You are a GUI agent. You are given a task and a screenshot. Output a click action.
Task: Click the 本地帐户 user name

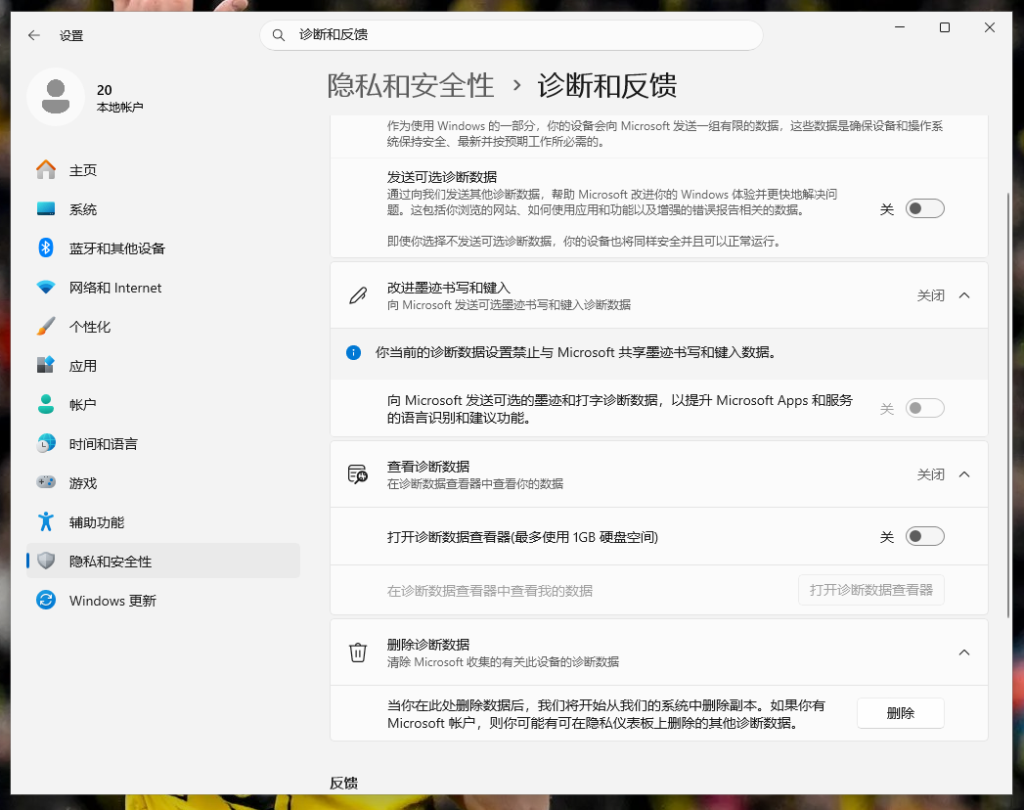120,107
